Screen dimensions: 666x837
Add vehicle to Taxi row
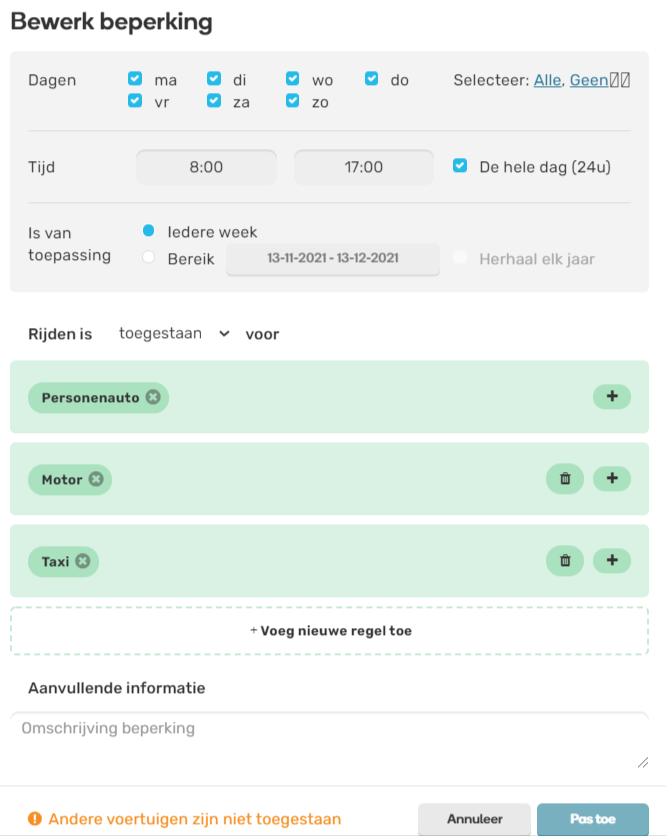(x=612, y=560)
